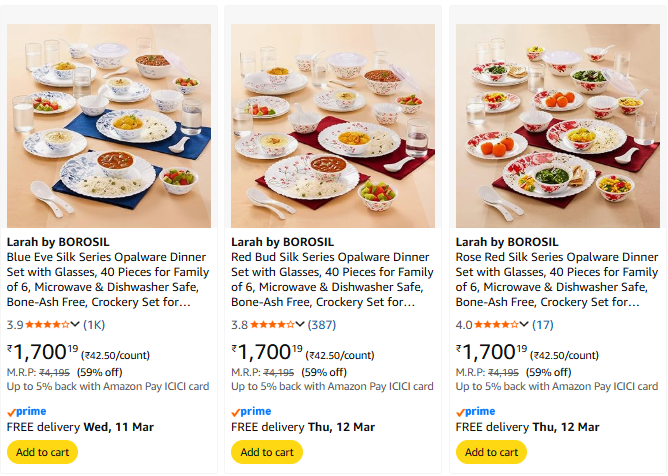Add the Red Bud set to cart
Screen dimensions: 668x476
267,452
